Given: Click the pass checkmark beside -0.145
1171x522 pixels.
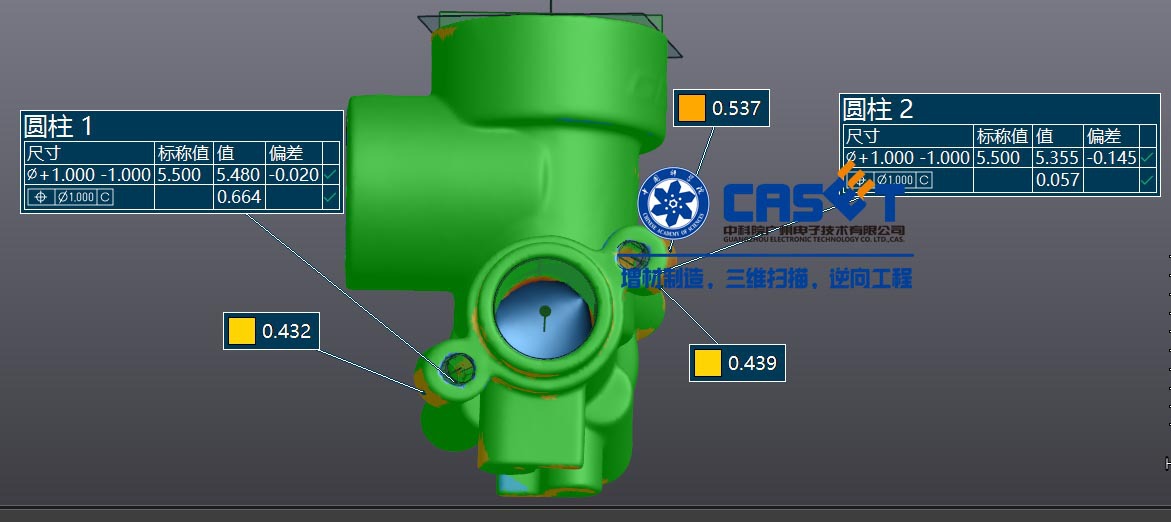Looking at the screenshot, I should click(1148, 158).
